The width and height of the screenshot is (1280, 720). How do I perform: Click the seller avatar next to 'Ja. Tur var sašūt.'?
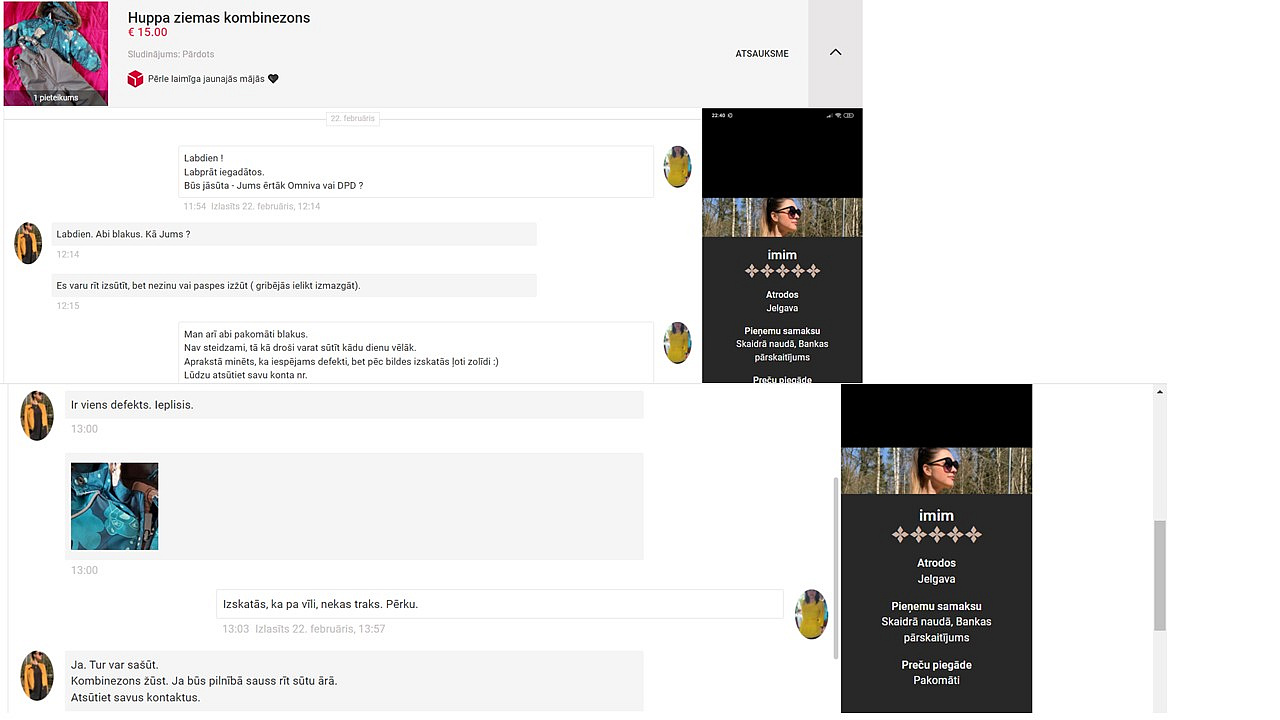tap(37, 675)
